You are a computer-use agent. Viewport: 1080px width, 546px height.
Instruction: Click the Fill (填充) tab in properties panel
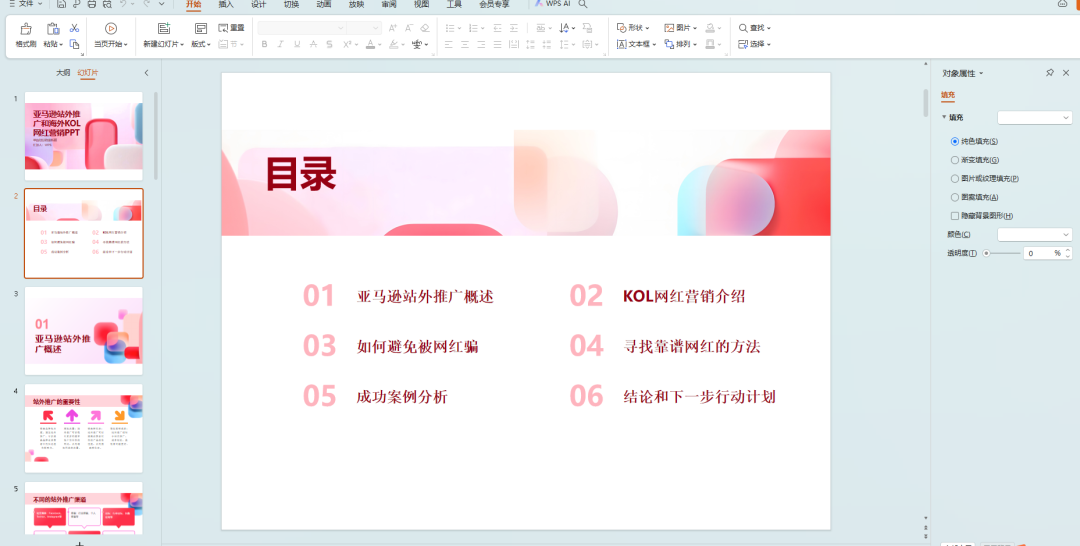(x=948, y=95)
